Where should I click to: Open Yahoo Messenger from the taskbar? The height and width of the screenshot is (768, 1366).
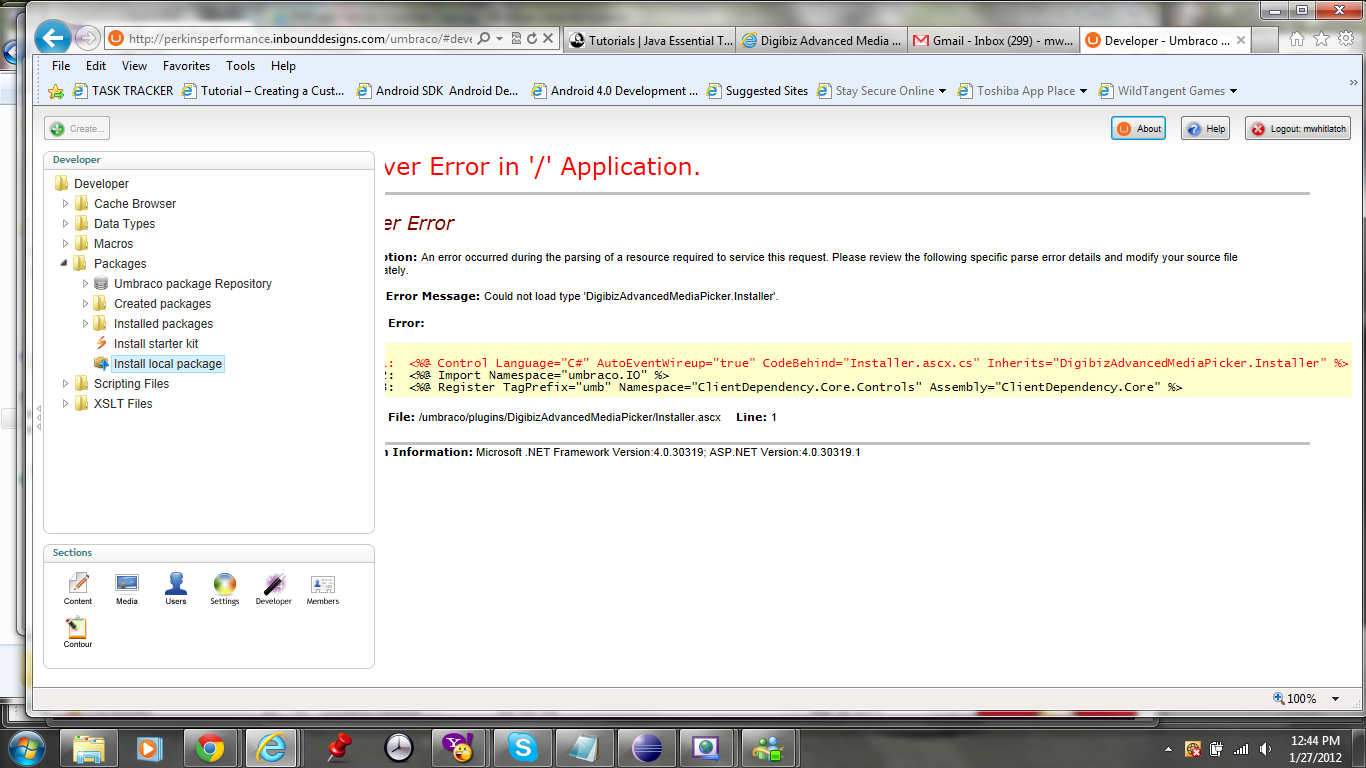pyautogui.click(x=459, y=747)
